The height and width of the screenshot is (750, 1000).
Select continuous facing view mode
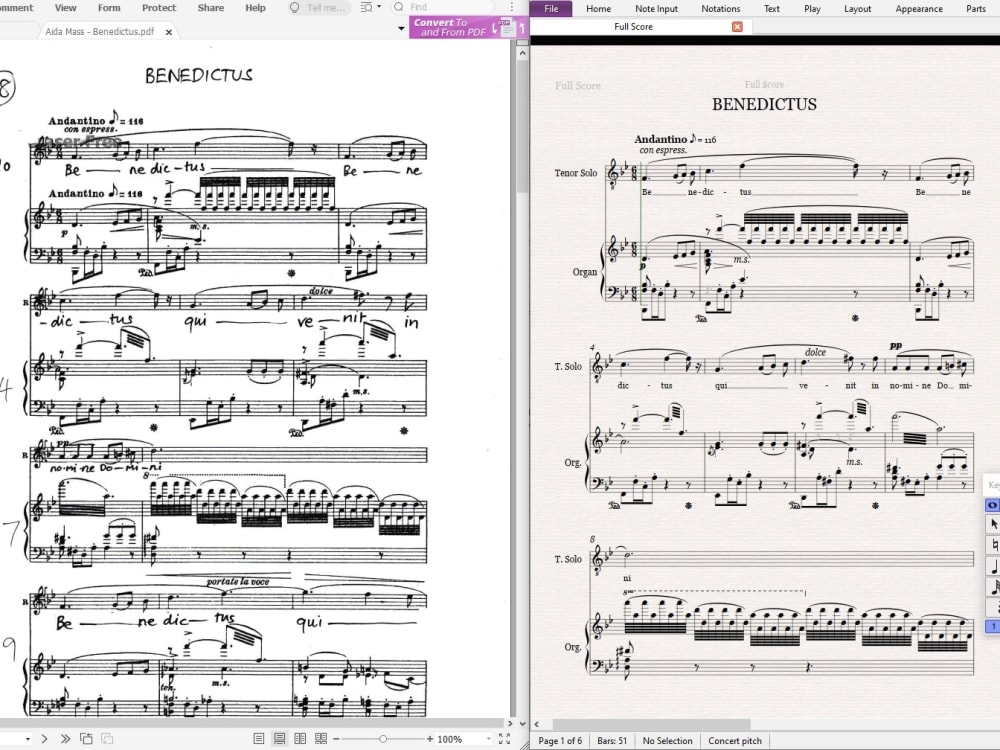click(x=321, y=739)
